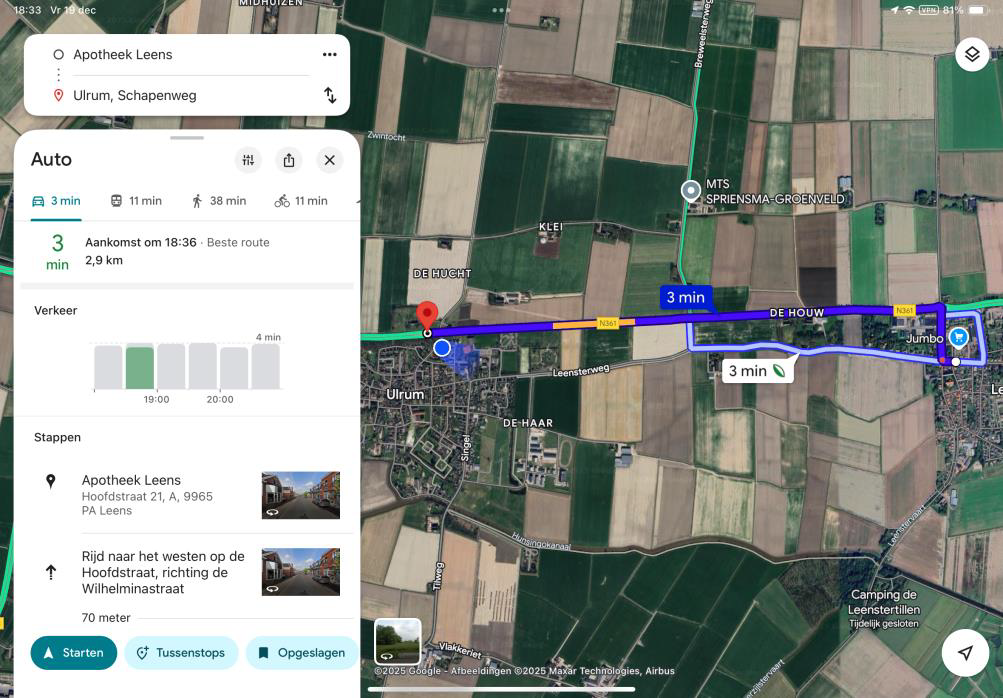Expand panel using the drag handle
Viewport: 1003px width, 698px height.
pos(187,138)
